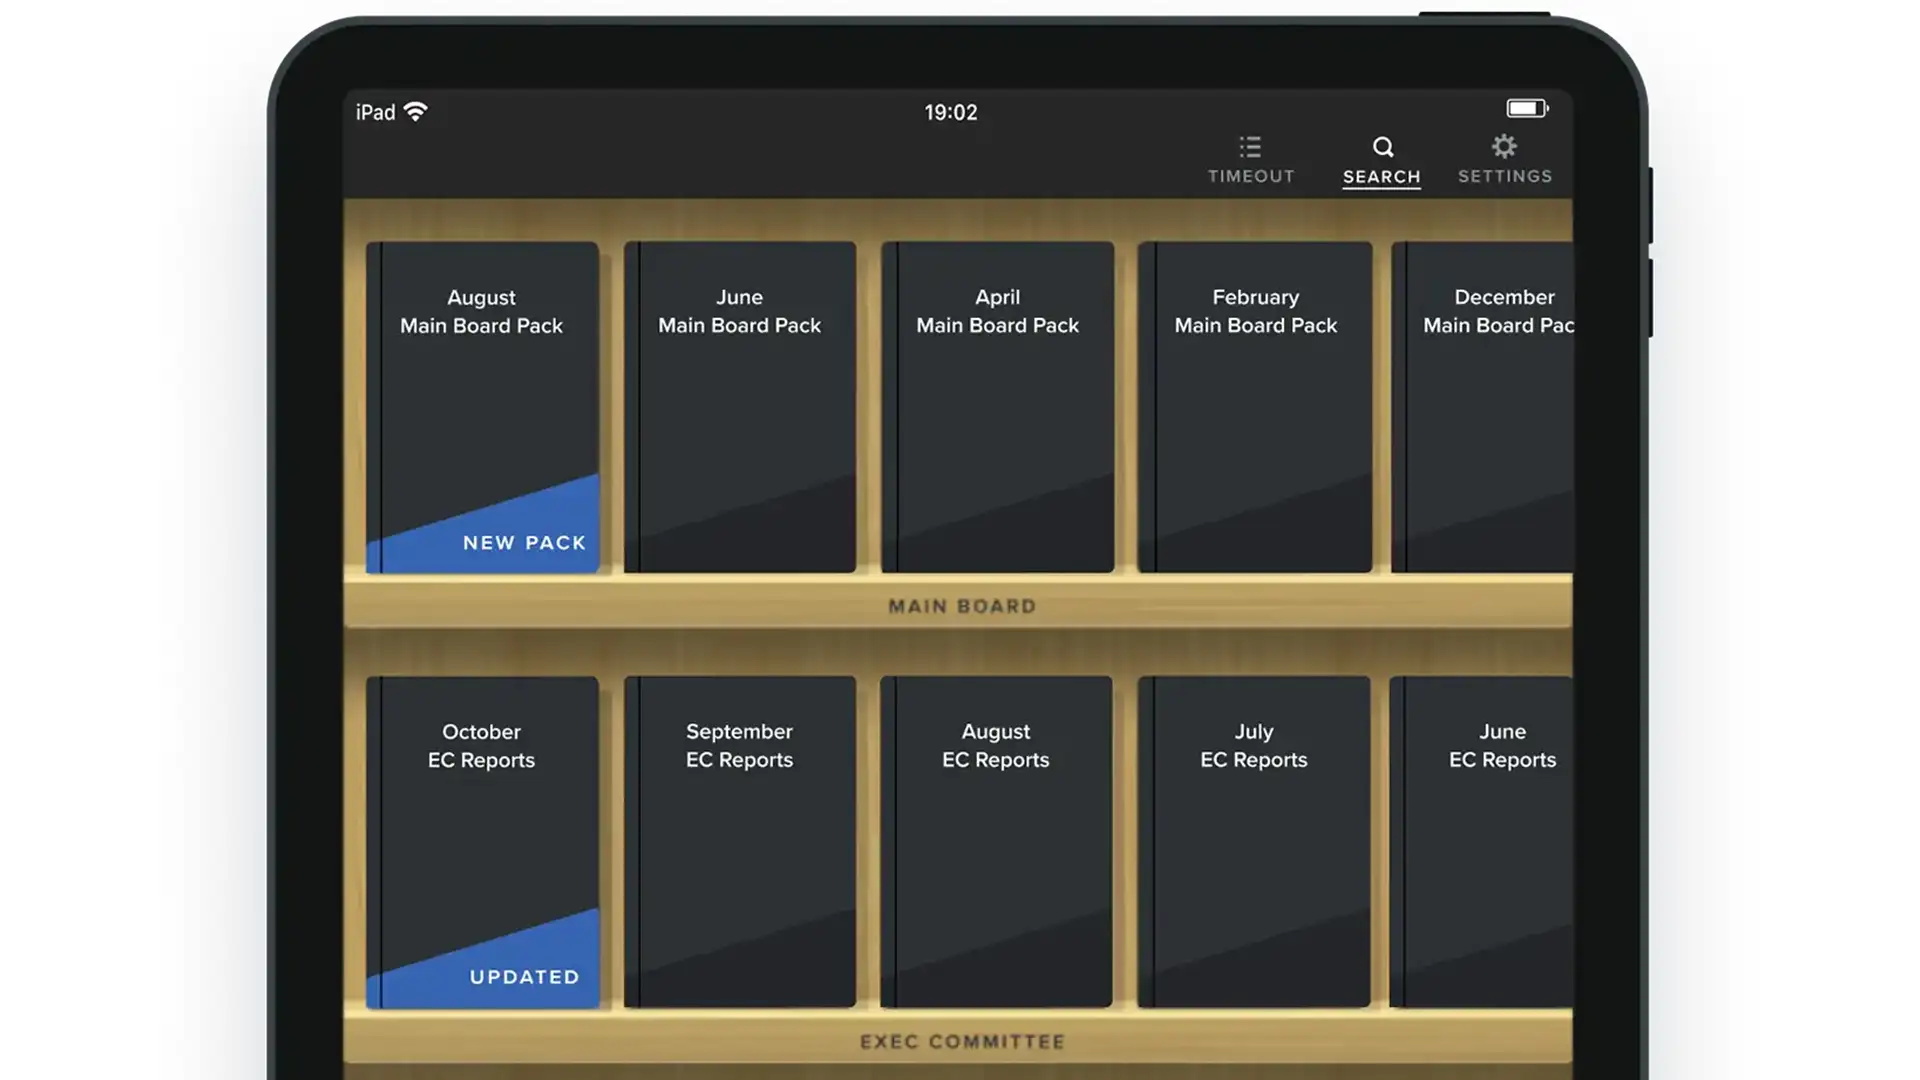Open June EC Reports pack

coord(1483,841)
